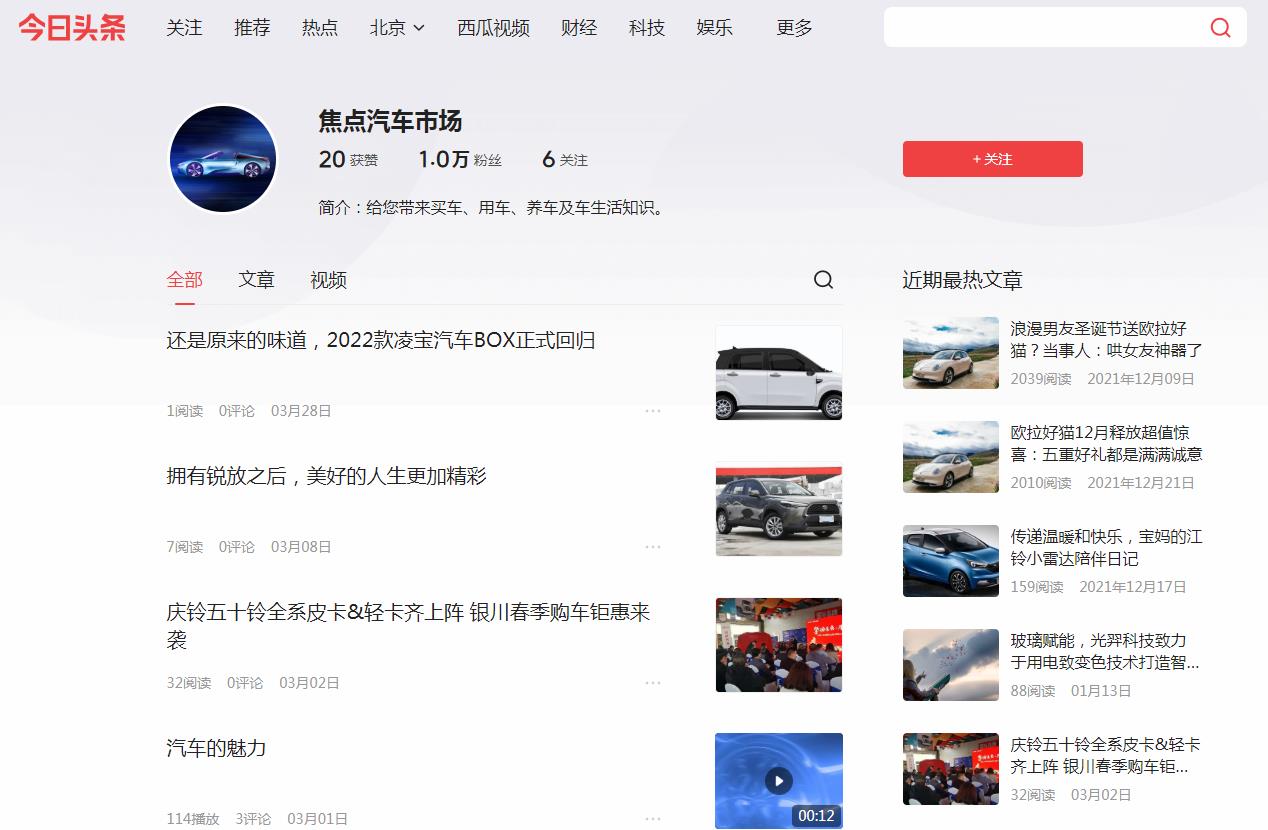Image resolution: width=1268 pixels, height=830 pixels.
Task: Open the more options dots for 凌宝汽车BOX article
Action: 653,411
